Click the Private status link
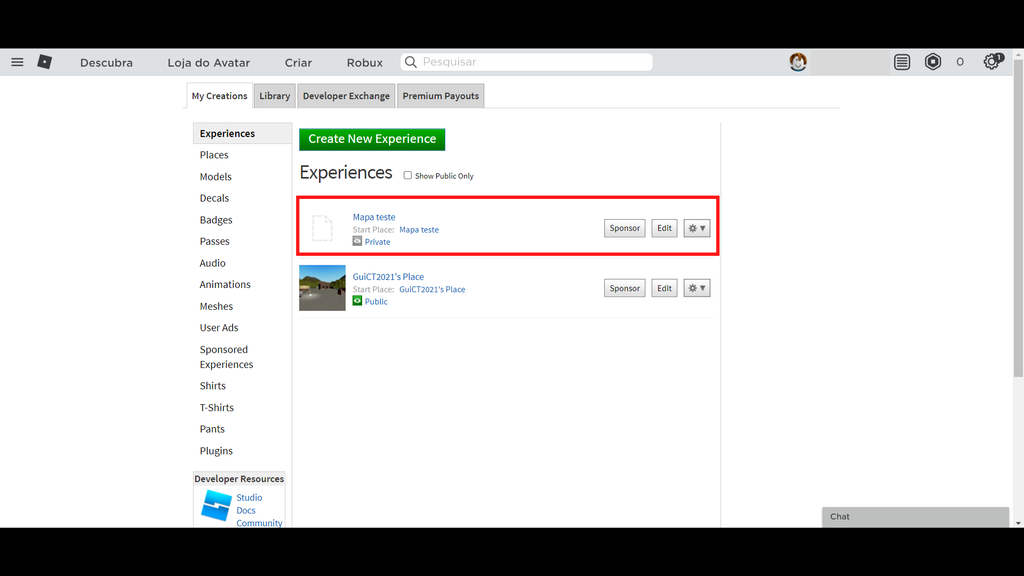Image resolution: width=1024 pixels, height=576 pixels. pyautogui.click(x=377, y=242)
